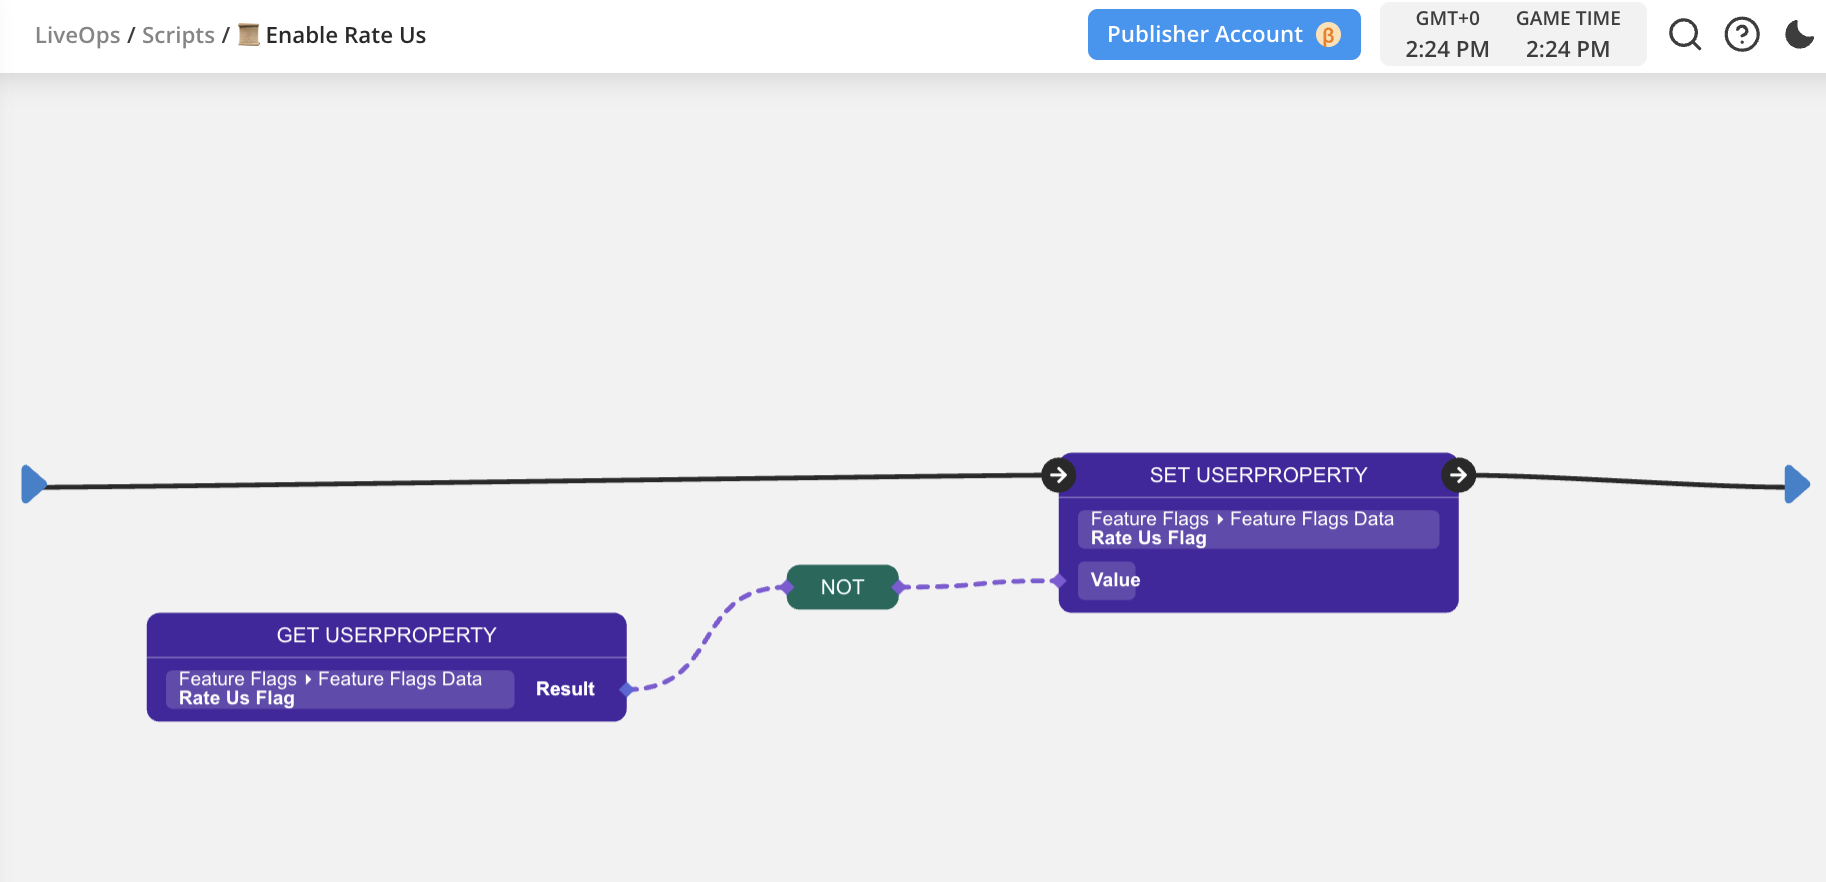
Task: Click SET USERPROPERTY output flow arrow
Action: click(1458, 475)
